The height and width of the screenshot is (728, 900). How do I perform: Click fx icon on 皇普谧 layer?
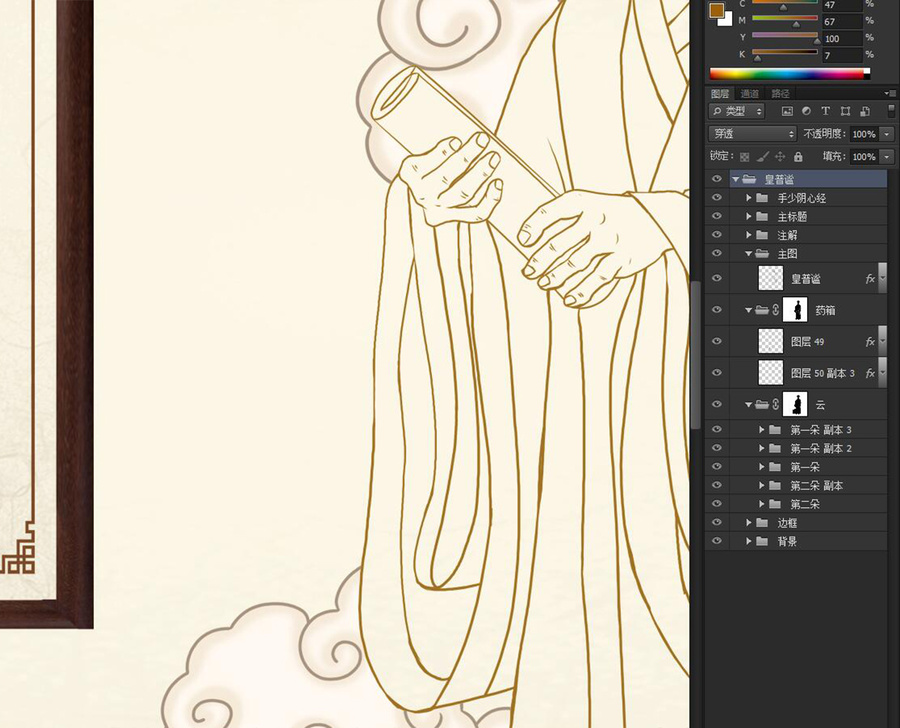(870, 278)
